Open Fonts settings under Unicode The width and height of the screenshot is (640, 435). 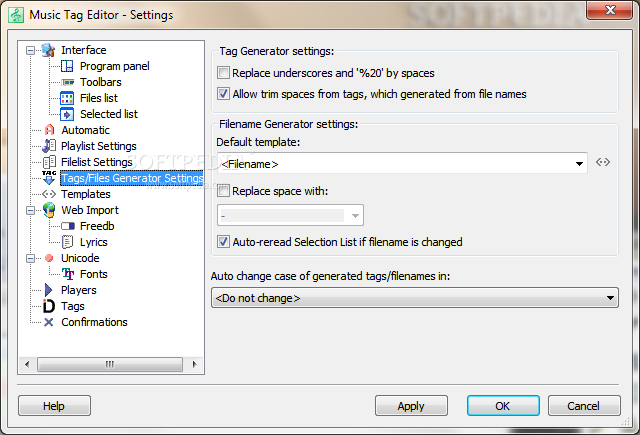tap(93, 274)
